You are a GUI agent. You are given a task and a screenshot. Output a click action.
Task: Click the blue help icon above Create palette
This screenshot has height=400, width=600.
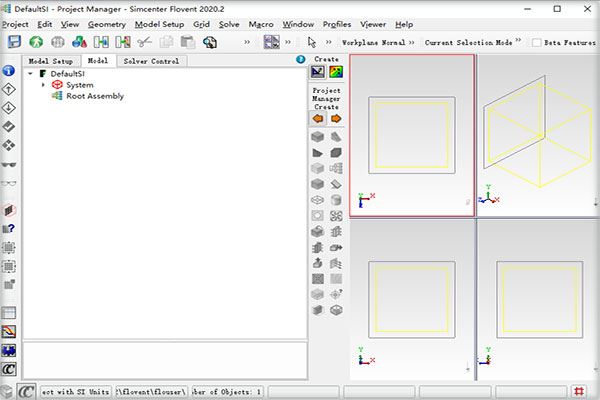(300, 60)
